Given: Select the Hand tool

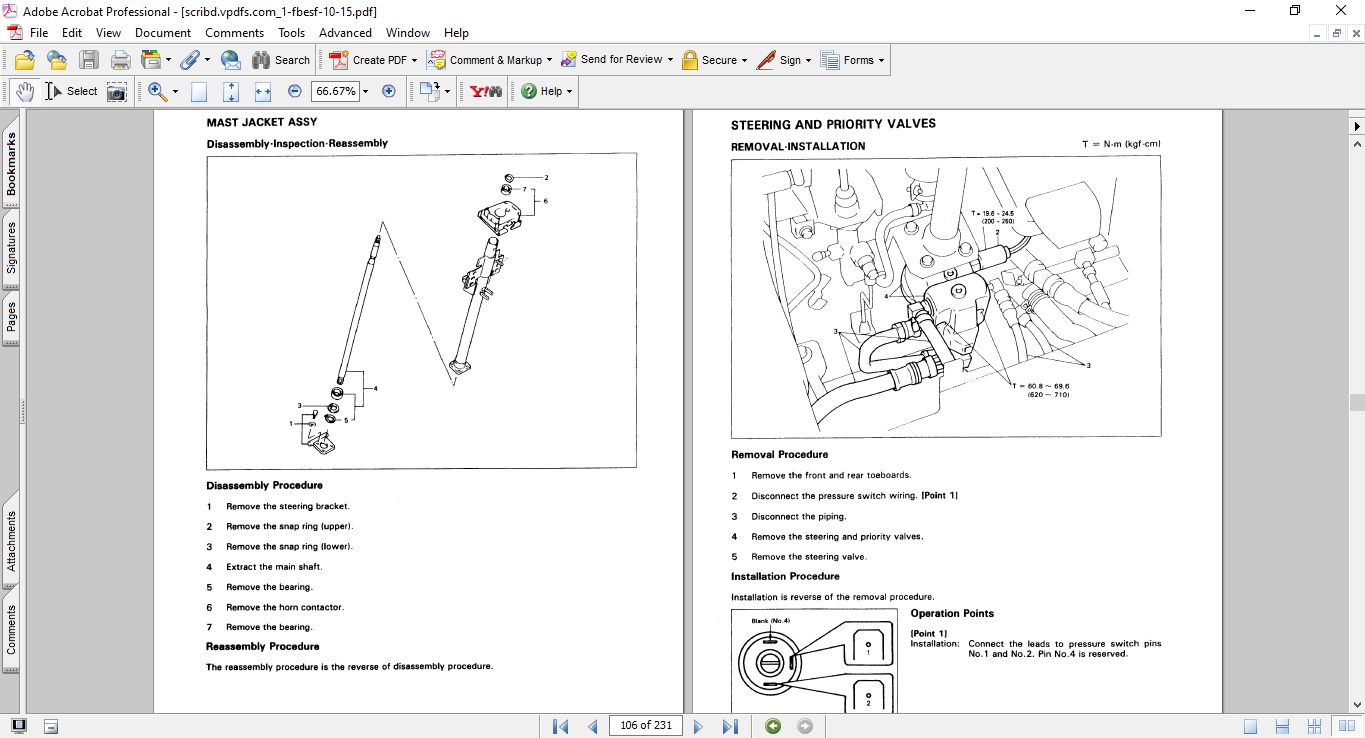Looking at the screenshot, I should tap(24, 91).
